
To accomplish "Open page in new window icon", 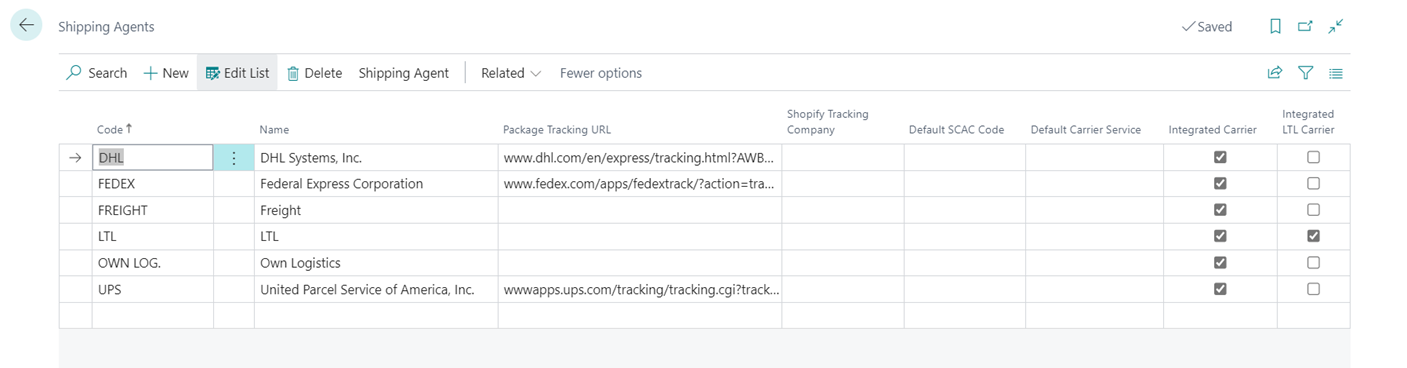I will click(1305, 27).
